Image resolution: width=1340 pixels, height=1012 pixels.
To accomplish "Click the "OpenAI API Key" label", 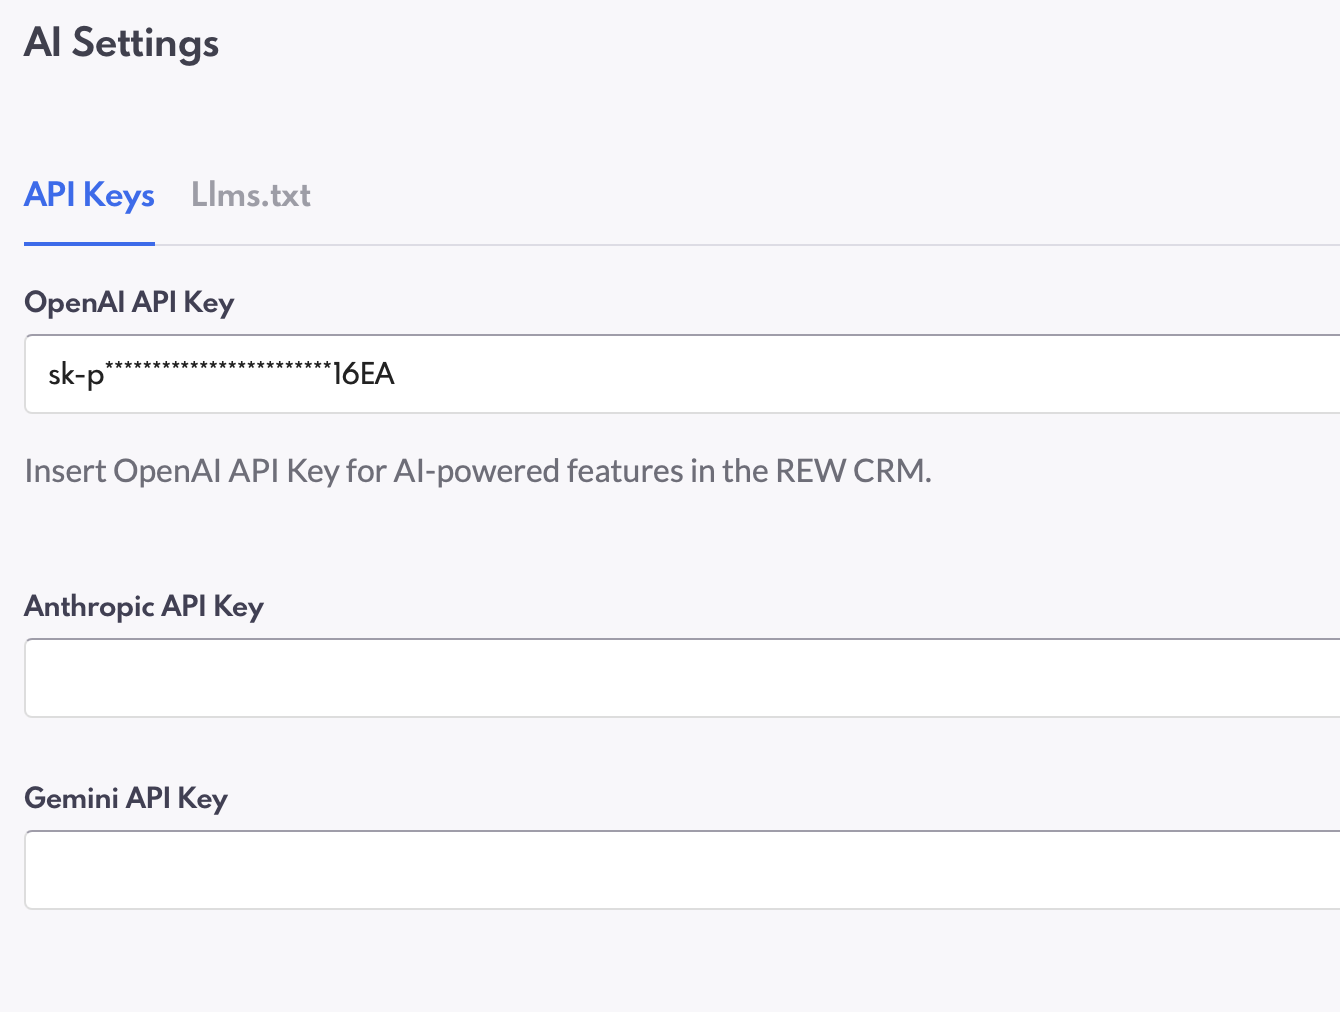I will (x=129, y=303).
